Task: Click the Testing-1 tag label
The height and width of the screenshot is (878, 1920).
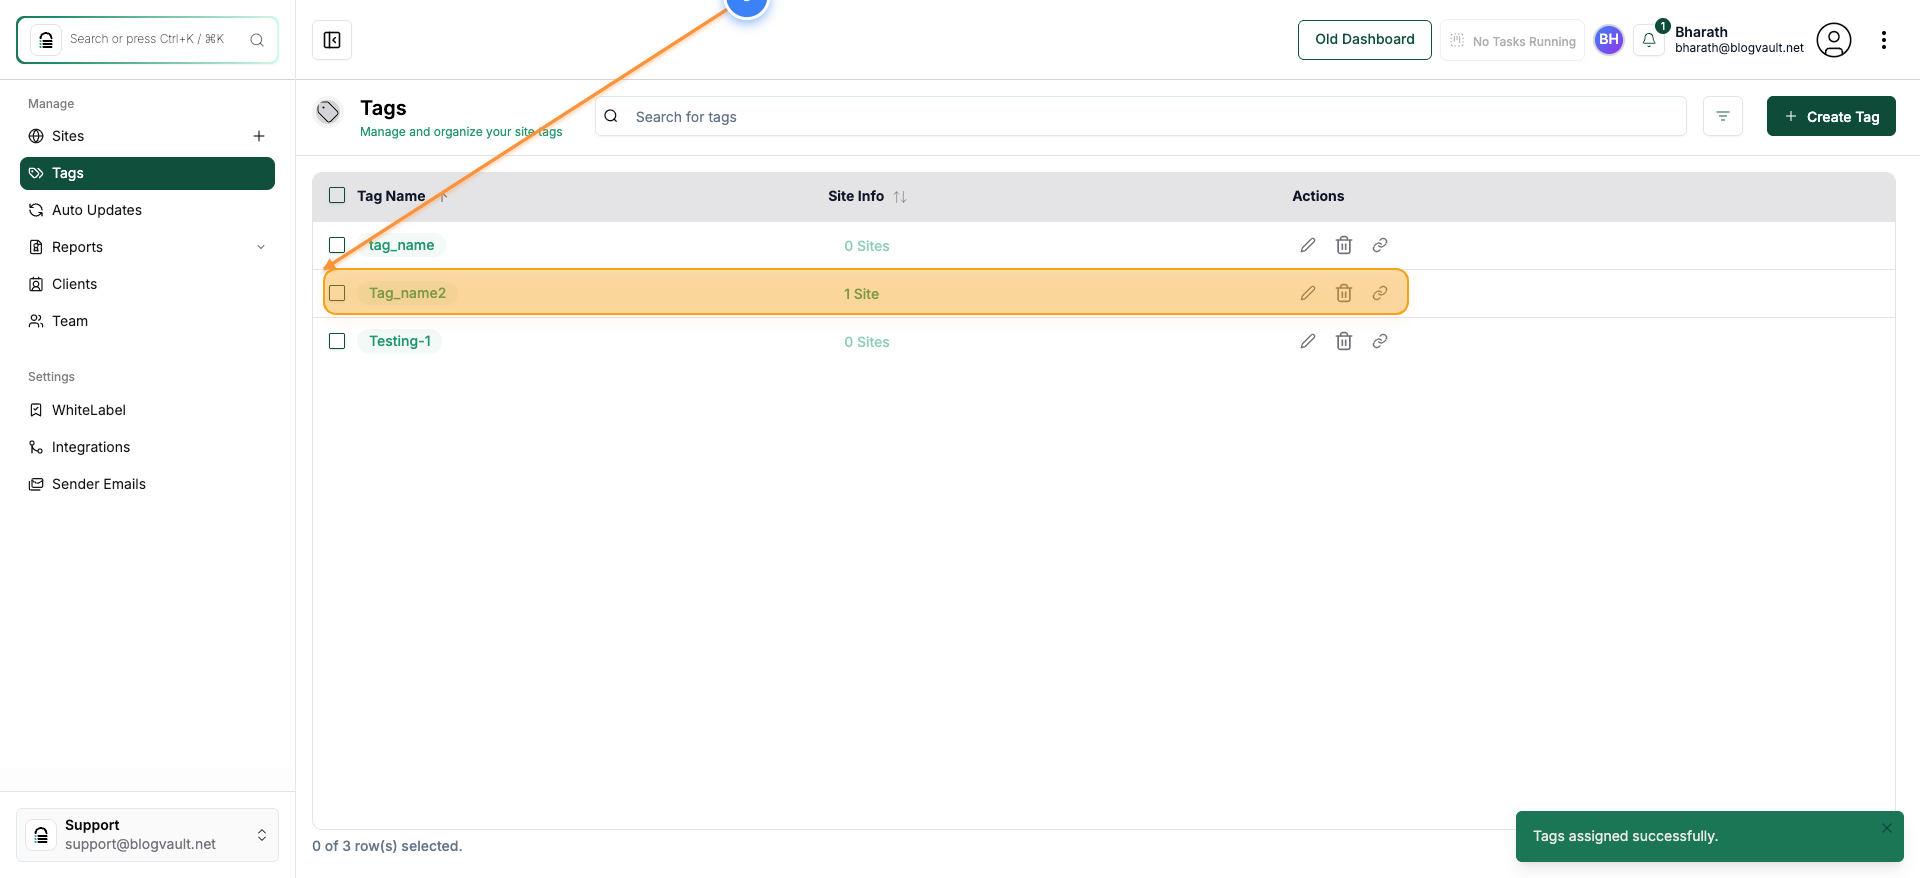Action: pos(400,341)
